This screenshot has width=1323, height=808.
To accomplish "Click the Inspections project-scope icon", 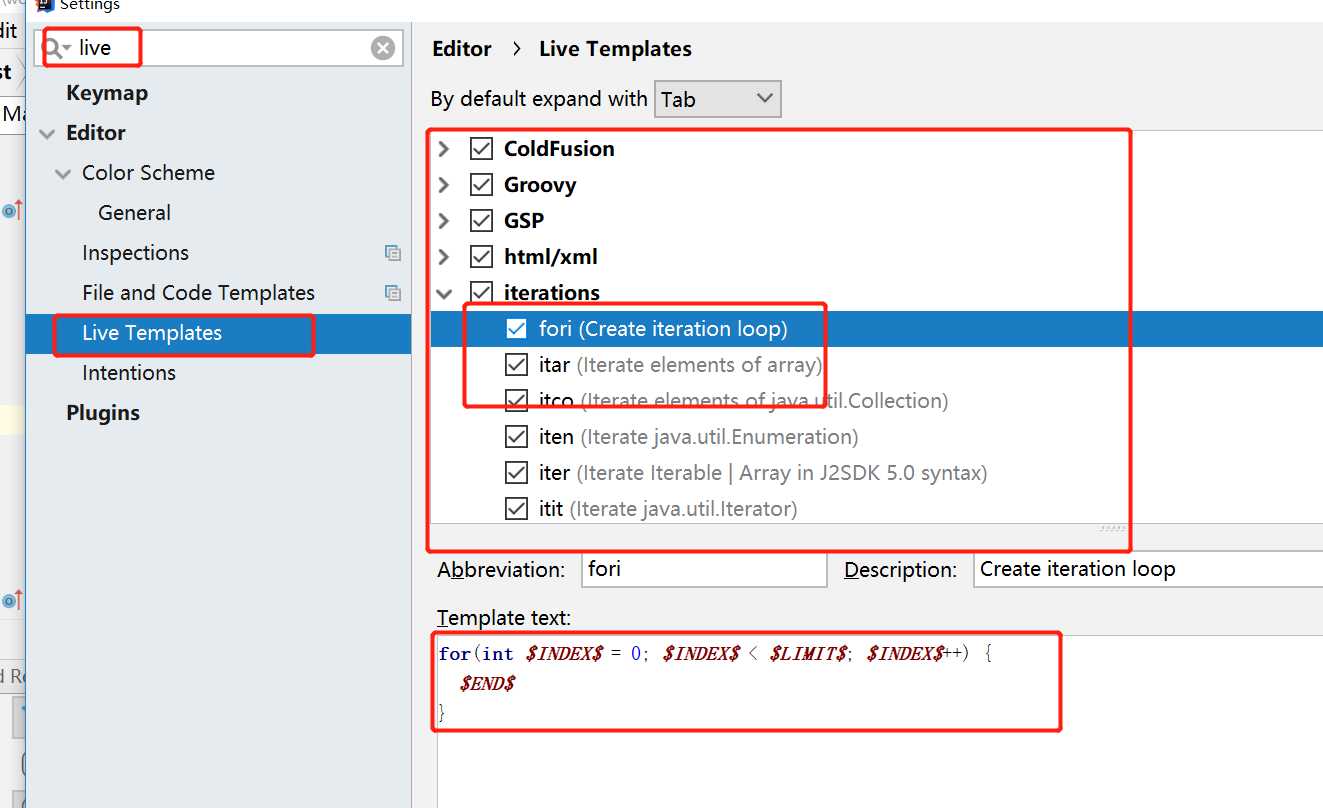I will pyautogui.click(x=393, y=253).
